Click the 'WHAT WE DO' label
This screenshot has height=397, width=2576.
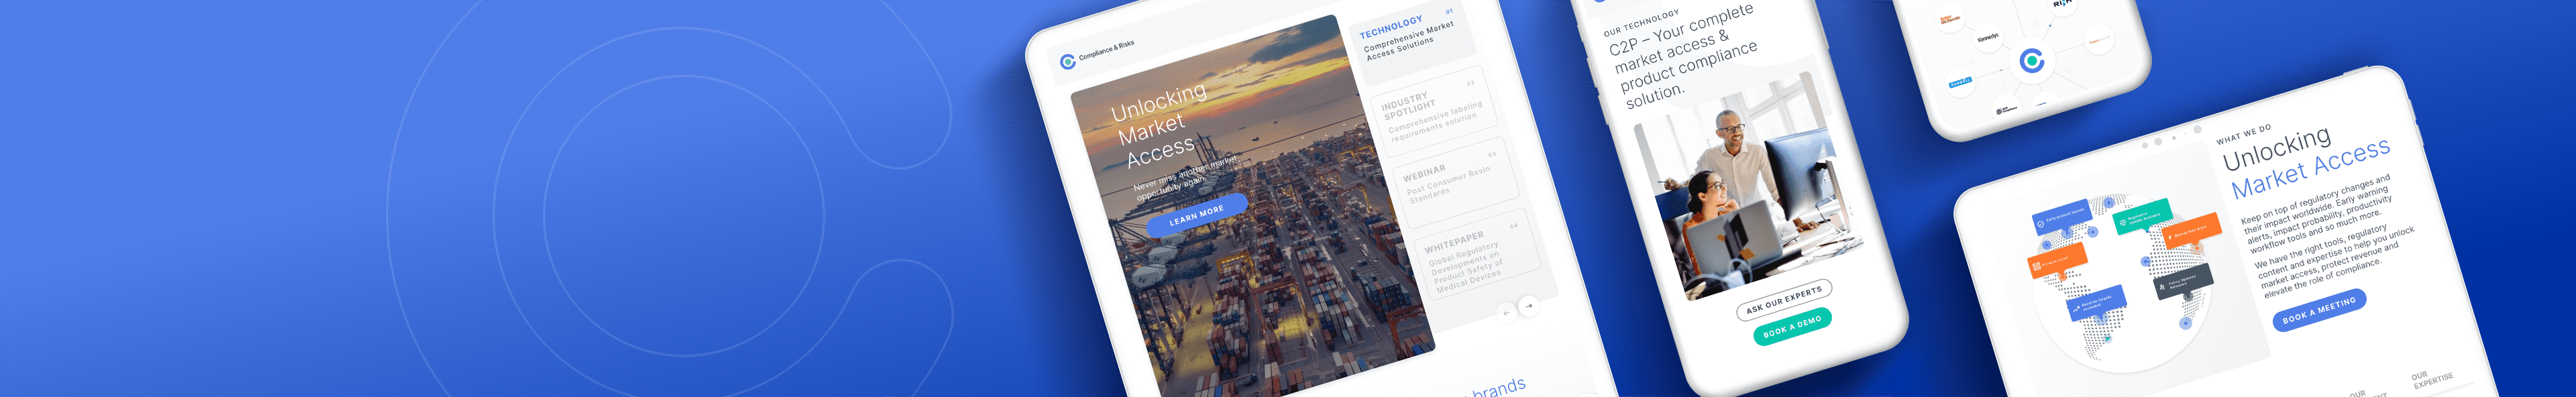tap(2244, 134)
